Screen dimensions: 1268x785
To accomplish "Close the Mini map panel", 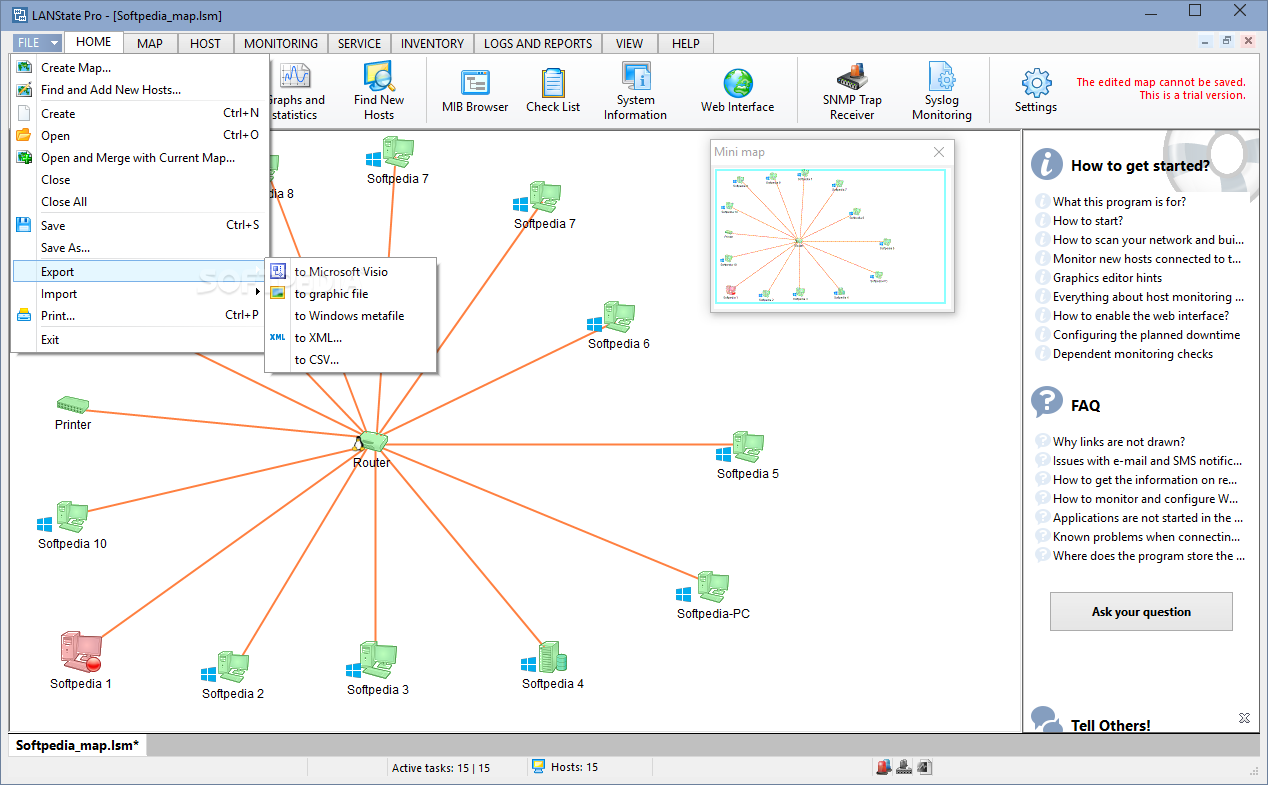I will pos(938,152).
